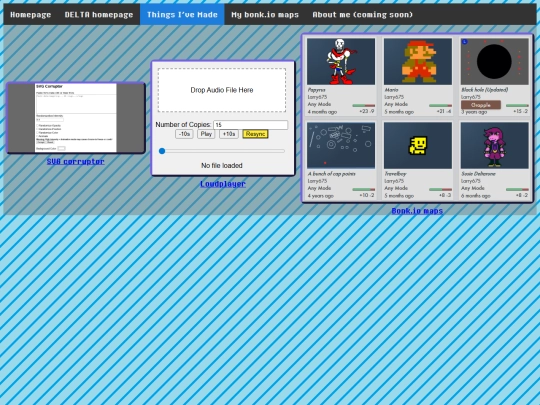This screenshot has width=540, height=405.
Task: Open the A bunch of cap points thumbnail
Action: (341, 145)
